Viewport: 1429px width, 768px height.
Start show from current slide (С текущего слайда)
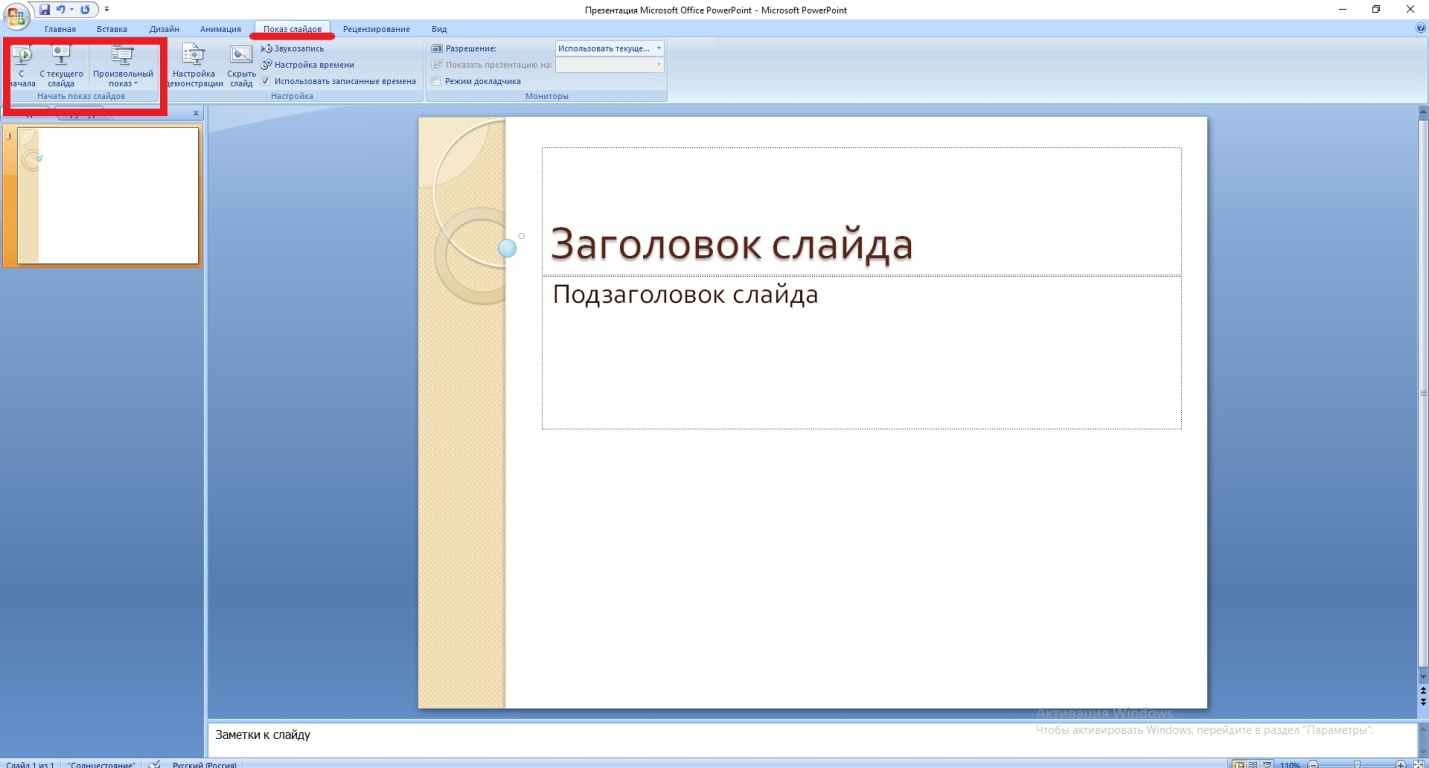pyautogui.click(x=61, y=68)
